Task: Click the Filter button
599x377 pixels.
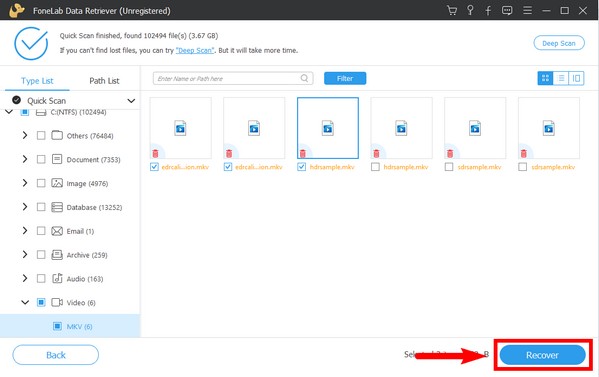Action: pyautogui.click(x=345, y=78)
